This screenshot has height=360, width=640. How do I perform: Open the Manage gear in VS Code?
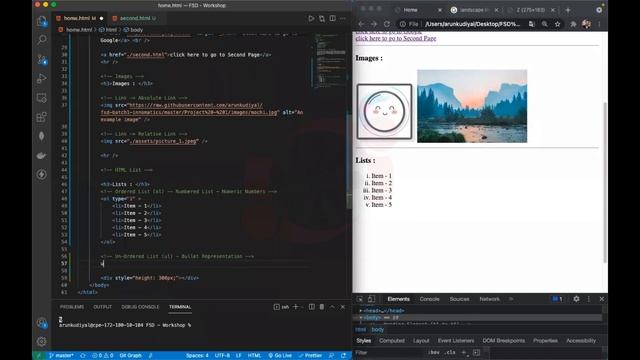pos(42,341)
